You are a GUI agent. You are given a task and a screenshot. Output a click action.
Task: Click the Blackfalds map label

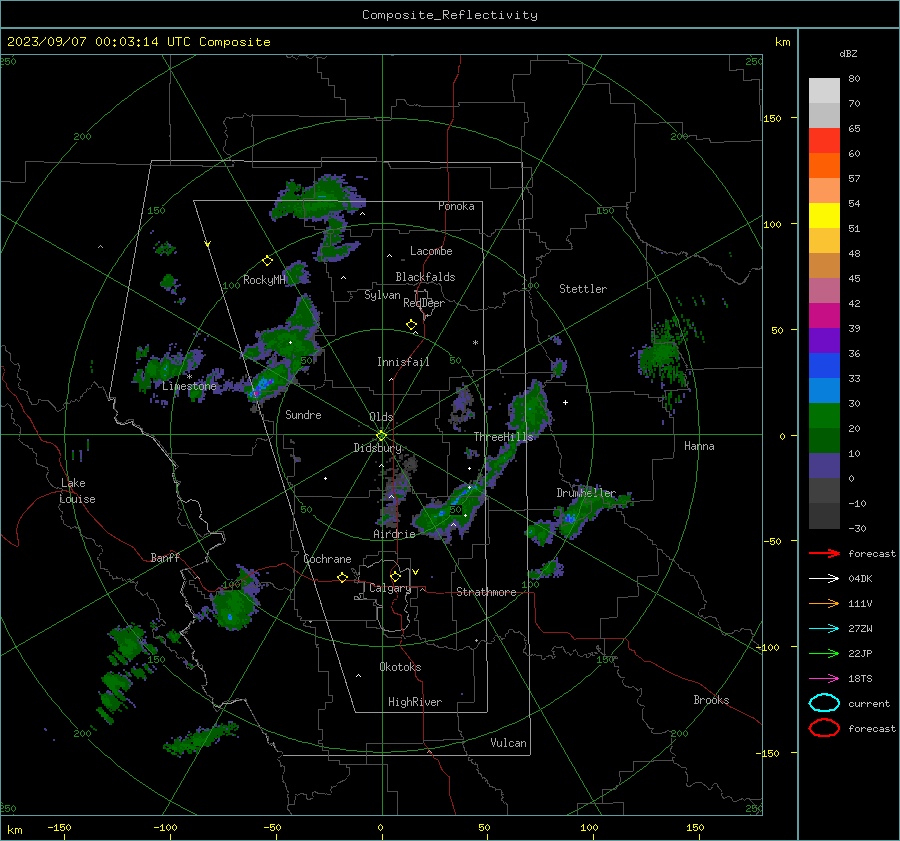tap(425, 277)
